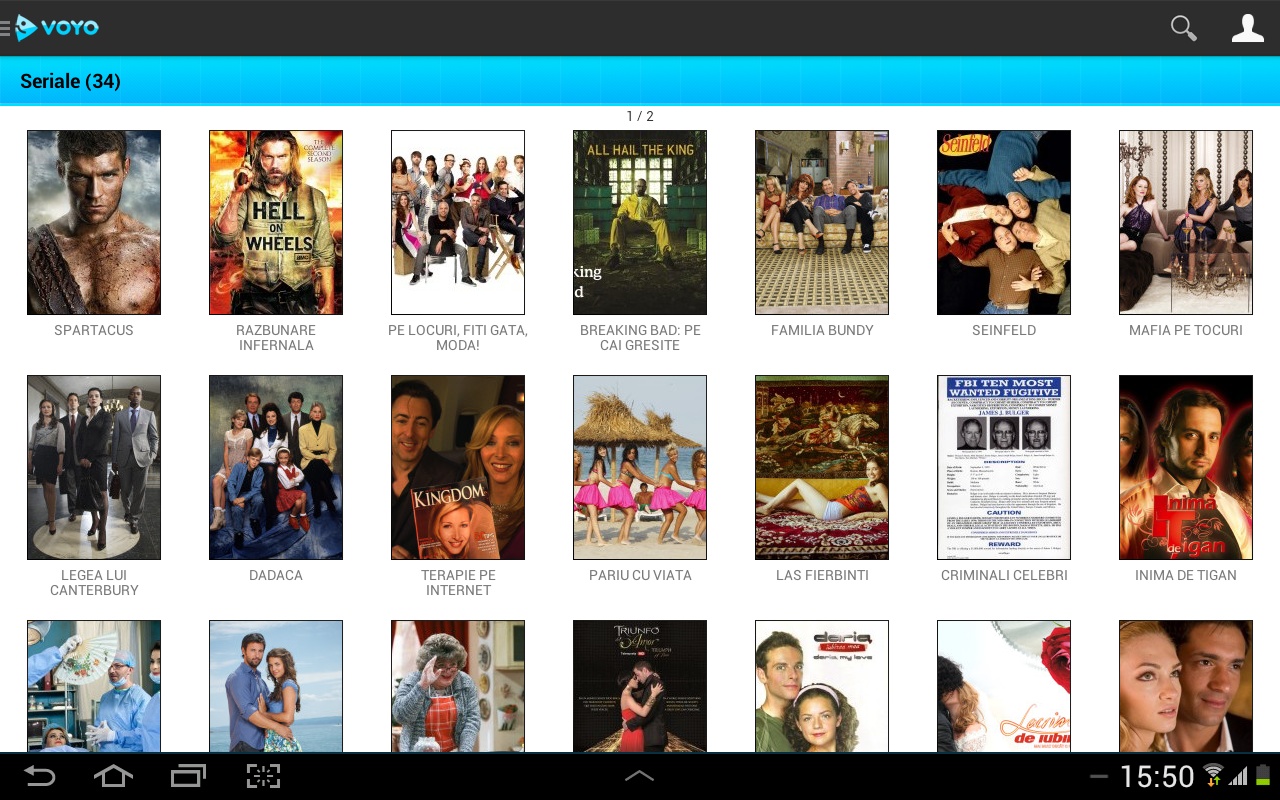Select the Hell on Wheels poster
The width and height of the screenshot is (1280, 800).
(276, 222)
